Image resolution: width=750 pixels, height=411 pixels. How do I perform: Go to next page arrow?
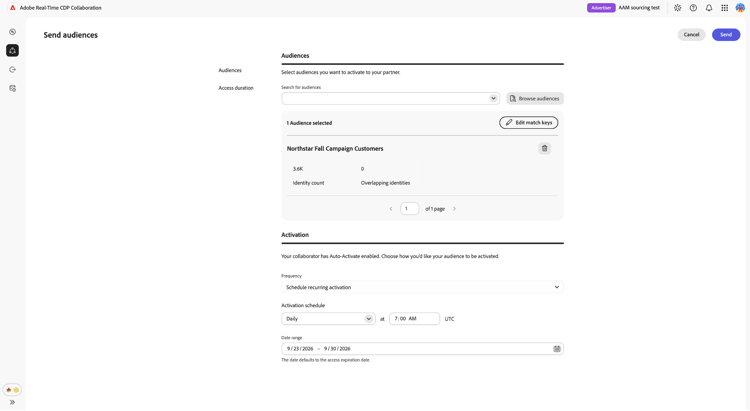(x=454, y=209)
